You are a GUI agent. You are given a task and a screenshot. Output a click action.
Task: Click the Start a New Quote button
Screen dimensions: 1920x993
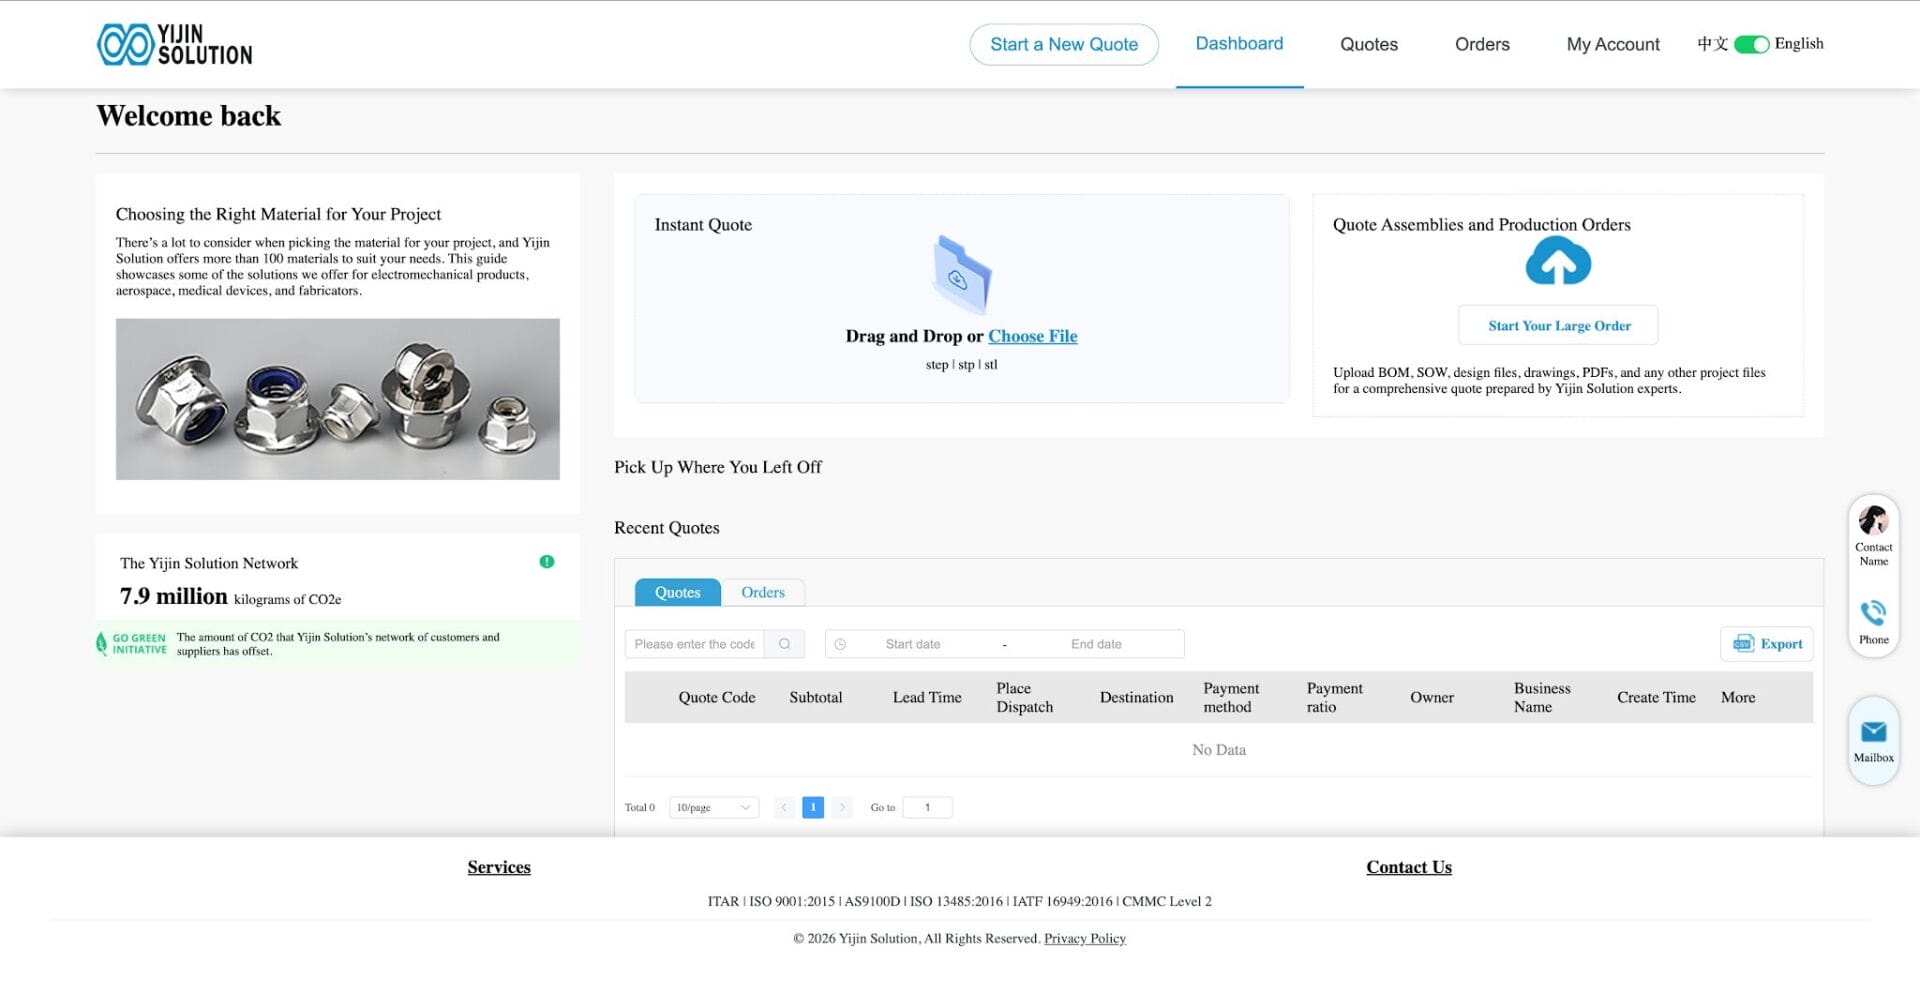tap(1063, 44)
